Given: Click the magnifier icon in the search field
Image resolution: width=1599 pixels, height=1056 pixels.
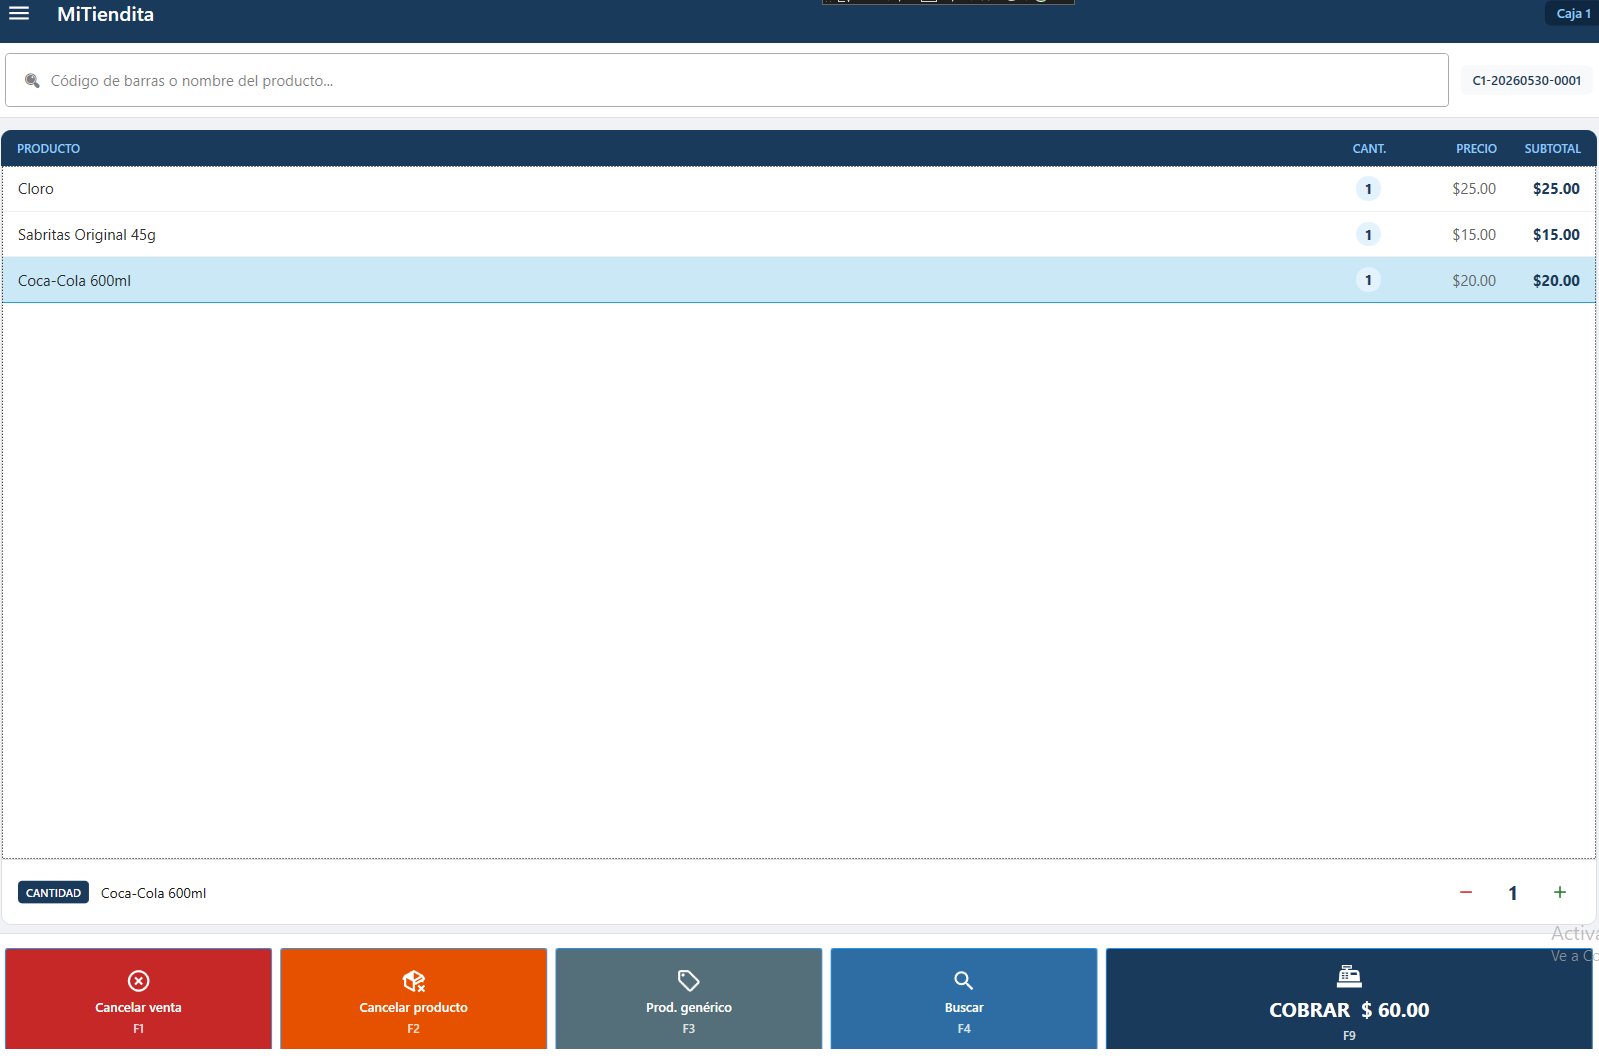Looking at the screenshot, I should (32, 81).
